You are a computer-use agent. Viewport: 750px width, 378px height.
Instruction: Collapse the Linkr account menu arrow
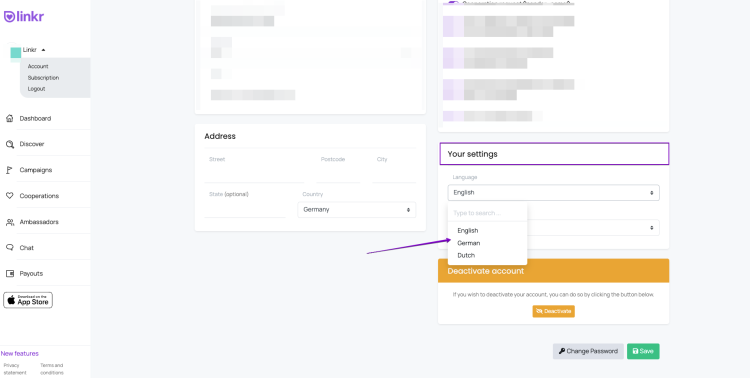(43, 50)
